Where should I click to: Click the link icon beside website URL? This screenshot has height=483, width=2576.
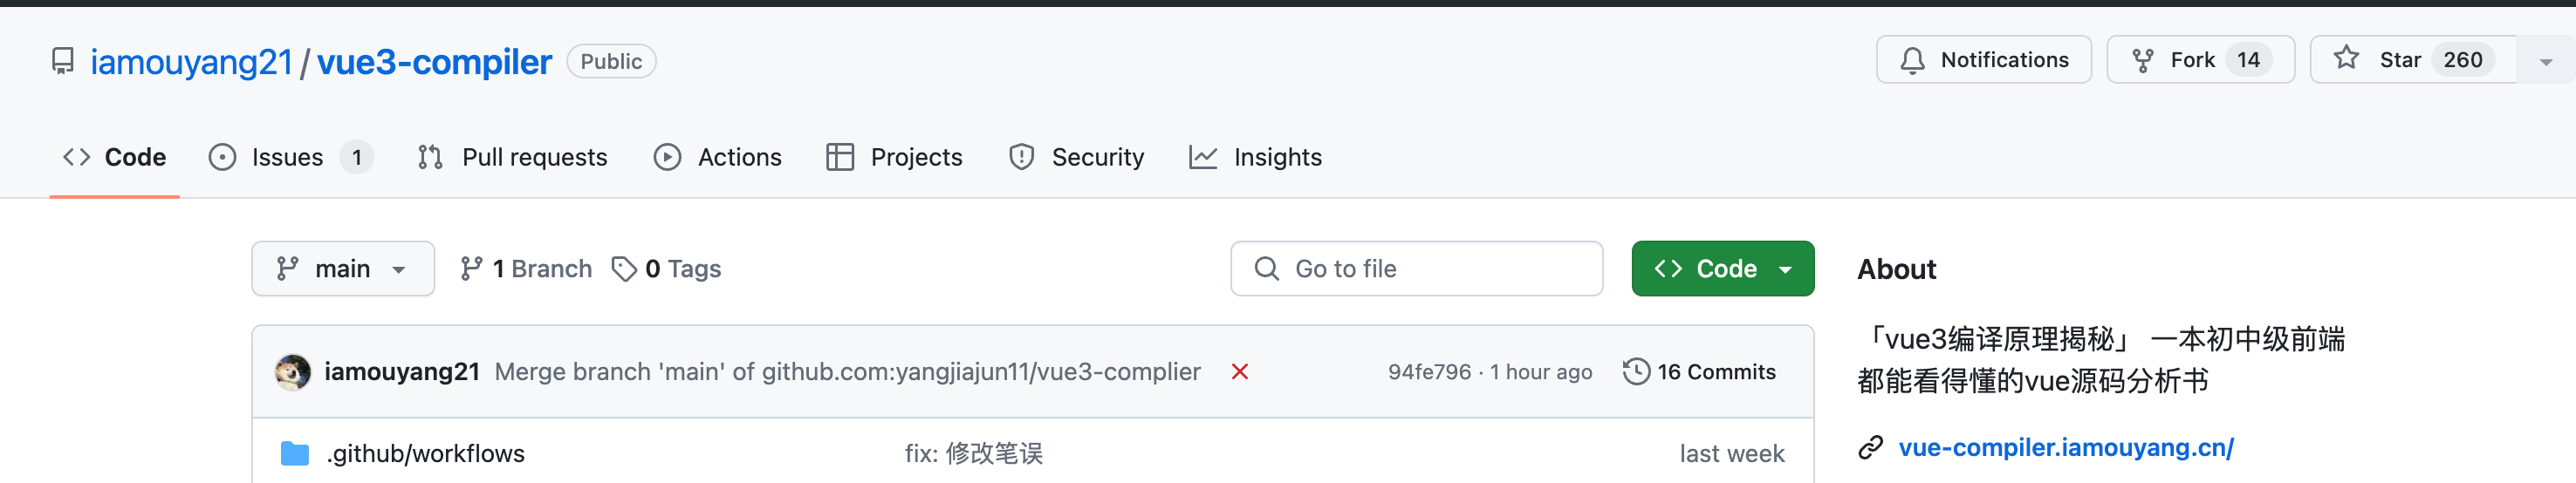coord(1870,448)
